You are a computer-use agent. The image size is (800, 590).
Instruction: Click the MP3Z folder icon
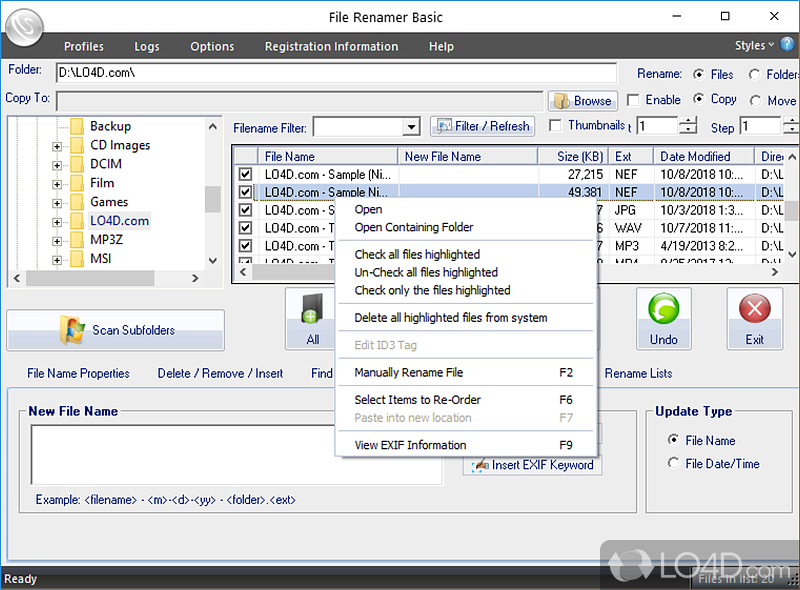click(x=77, y=240)
